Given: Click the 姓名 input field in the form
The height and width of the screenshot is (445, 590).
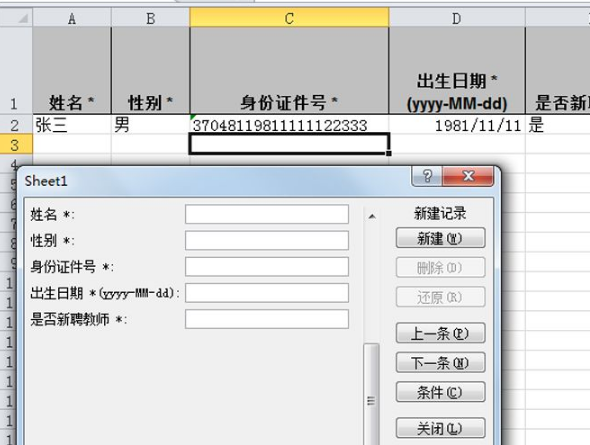Looking at the screenshot, I should tap(267, 214).
